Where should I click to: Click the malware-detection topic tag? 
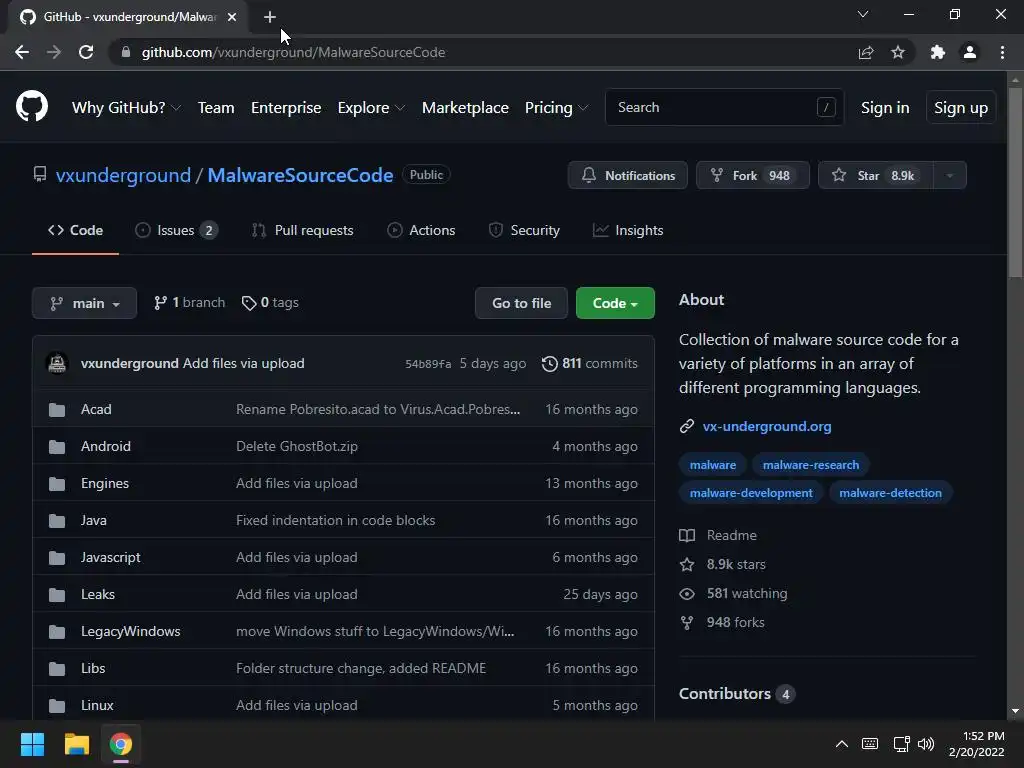click(x=890, y=493)
